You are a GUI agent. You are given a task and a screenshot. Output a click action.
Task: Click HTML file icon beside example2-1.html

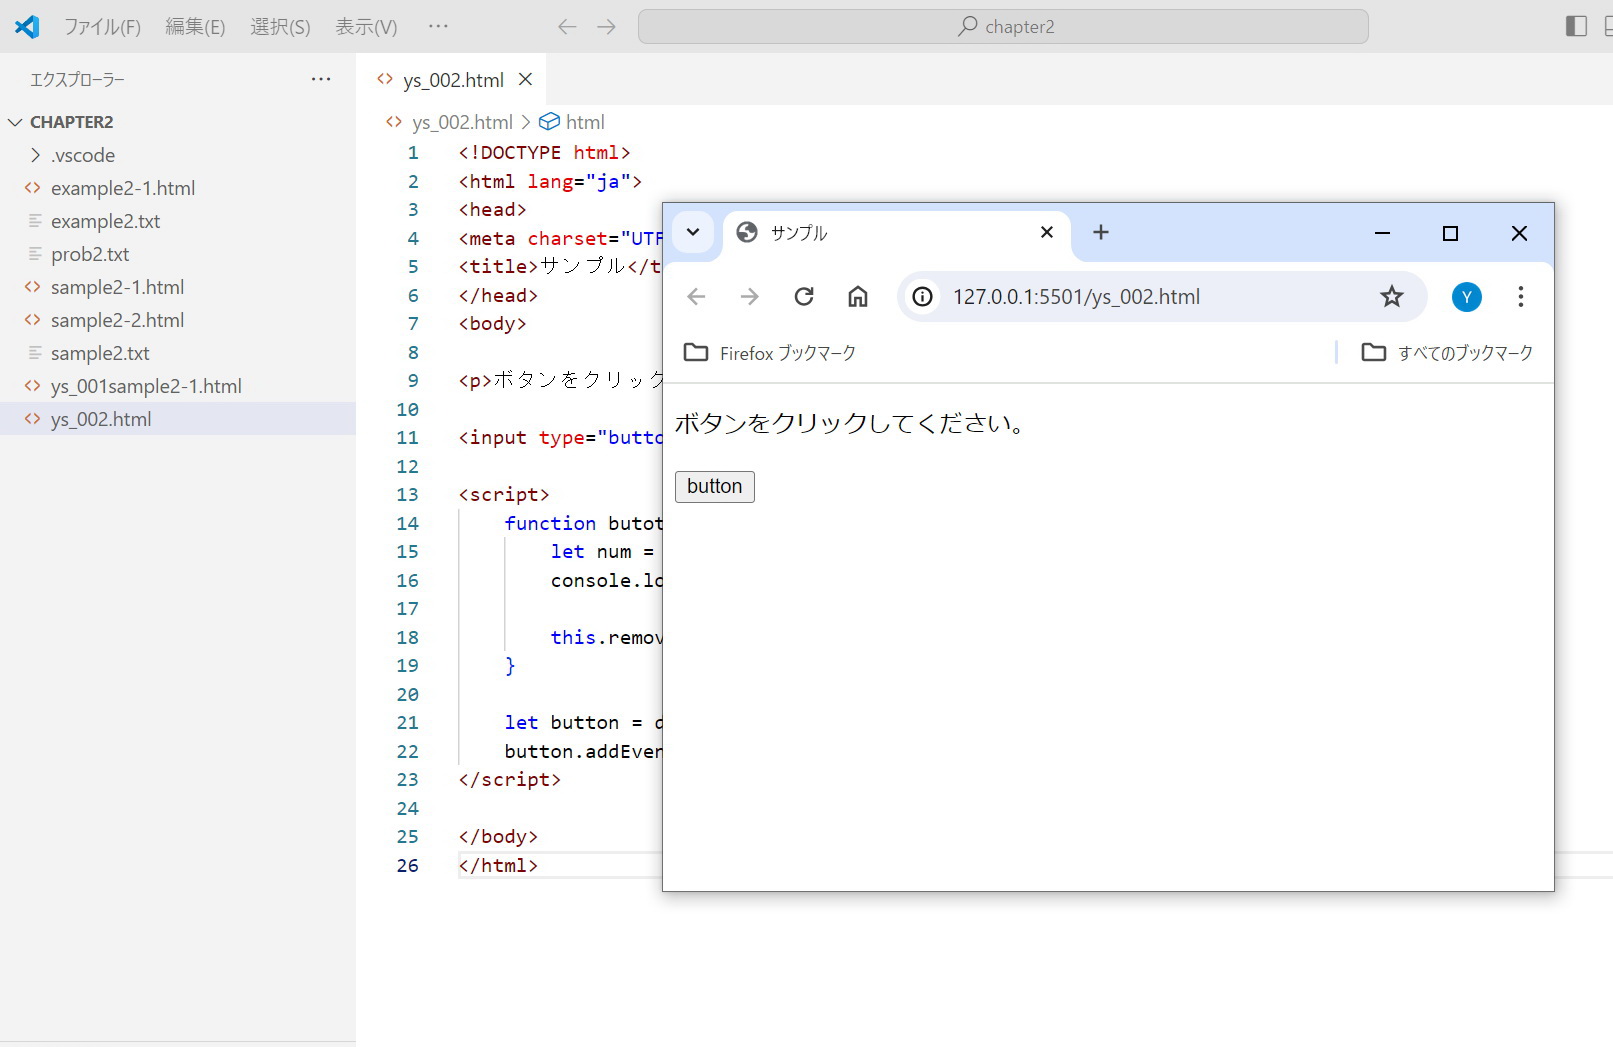pos(33,188)
